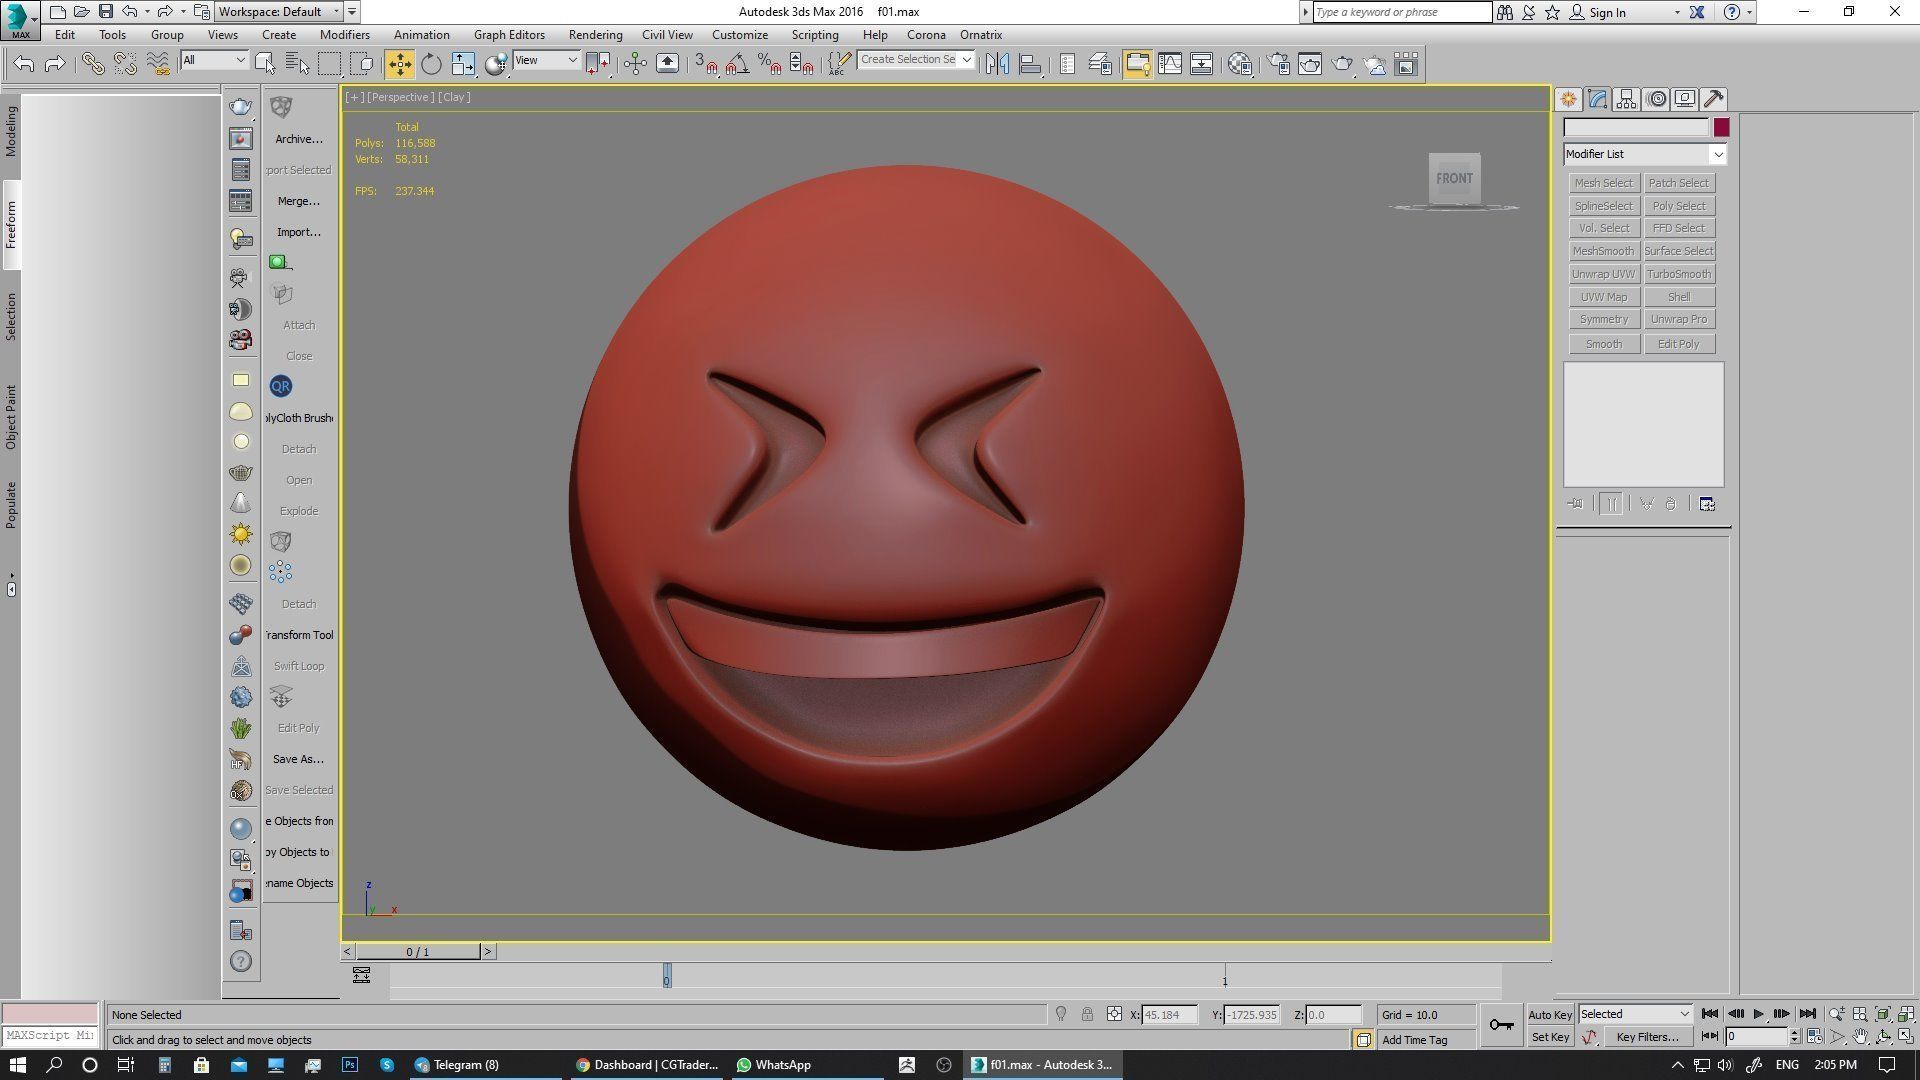Toggle Auto Key mode
This screenshot has height=1080, width=1920.
[x=1550, y=1015]
